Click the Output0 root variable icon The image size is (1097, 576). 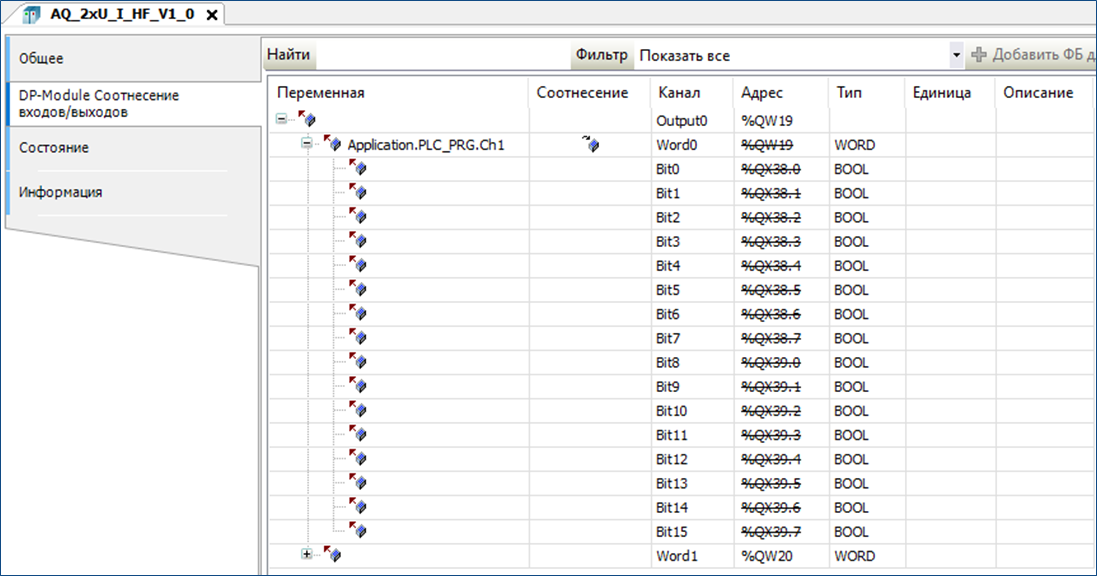pos(307,121)
